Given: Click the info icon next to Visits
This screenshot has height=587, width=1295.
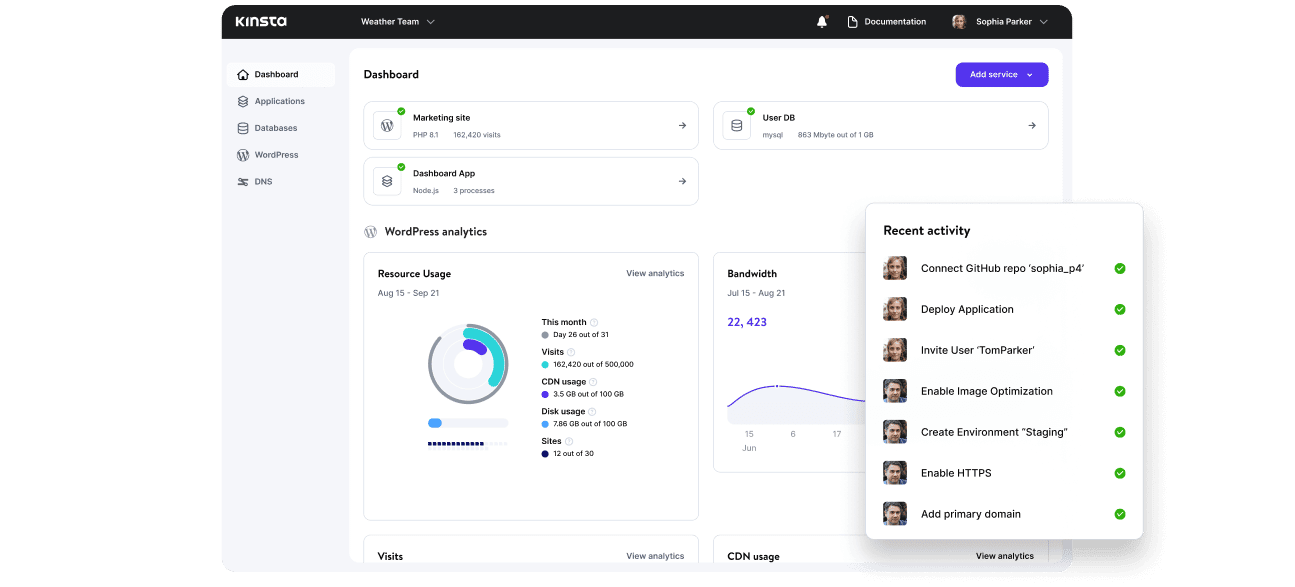Looking at the screenshot, I should click(572, 352).
